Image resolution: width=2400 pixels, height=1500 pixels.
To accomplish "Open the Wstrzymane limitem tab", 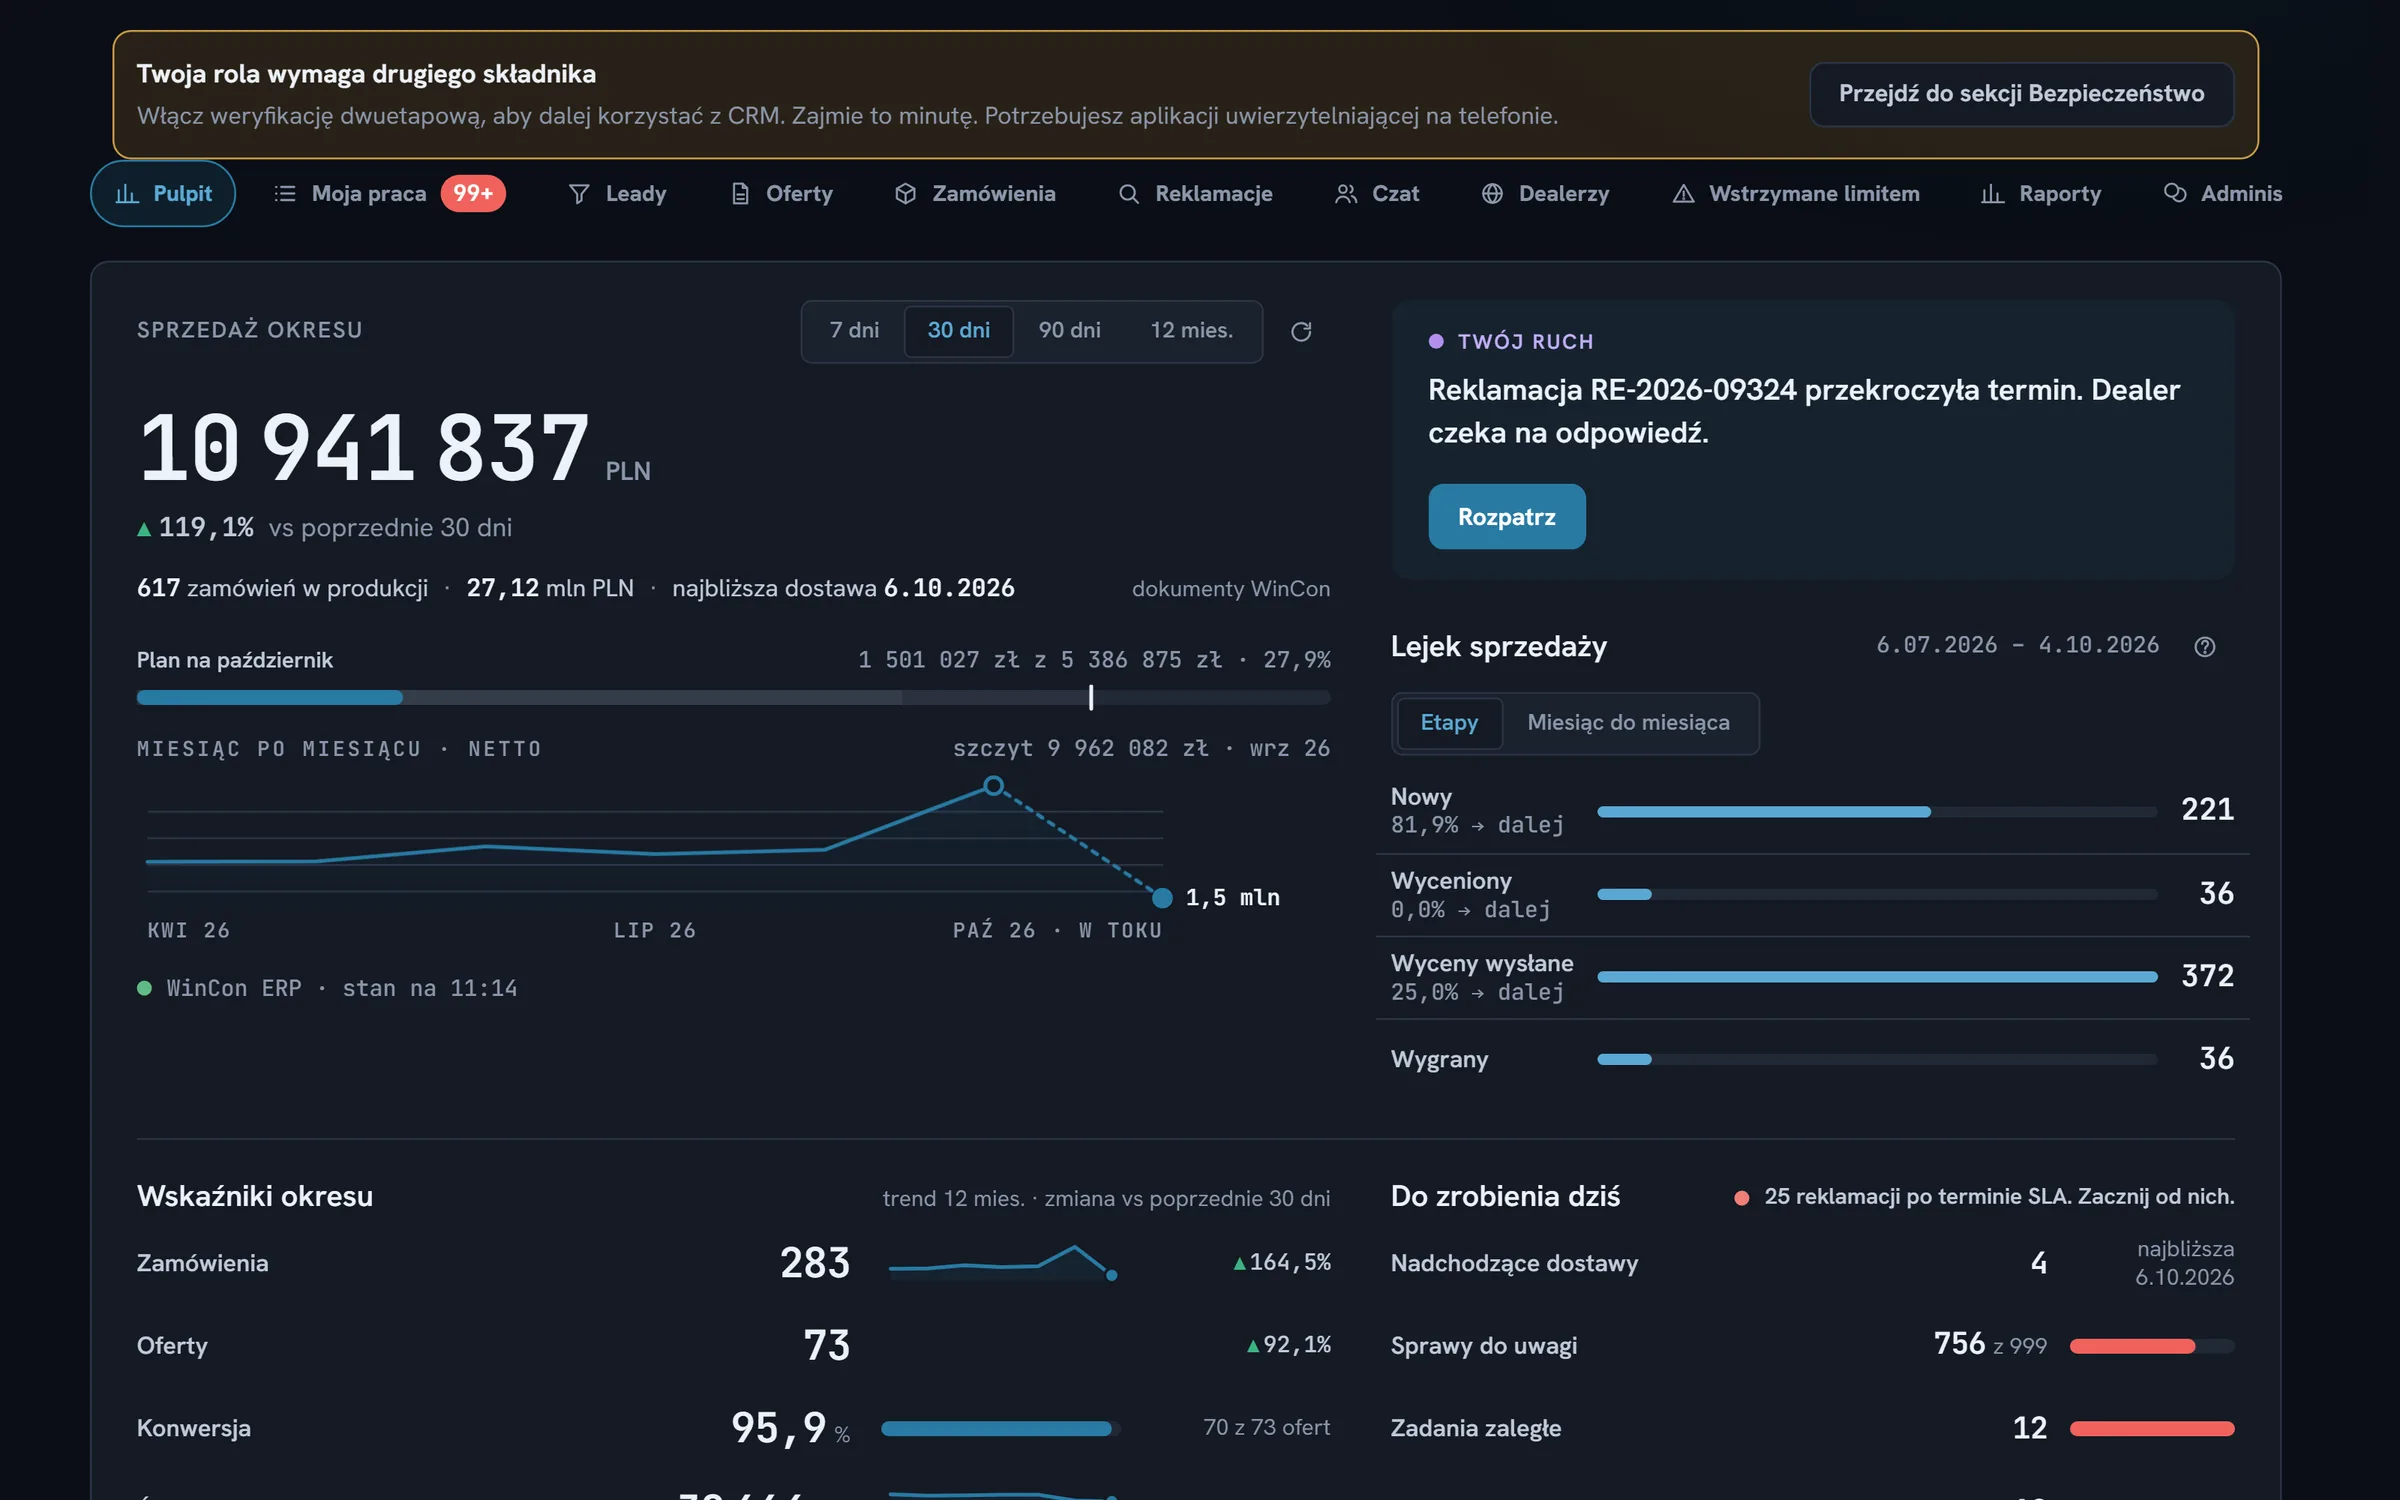I will (x=1795, y=194).
